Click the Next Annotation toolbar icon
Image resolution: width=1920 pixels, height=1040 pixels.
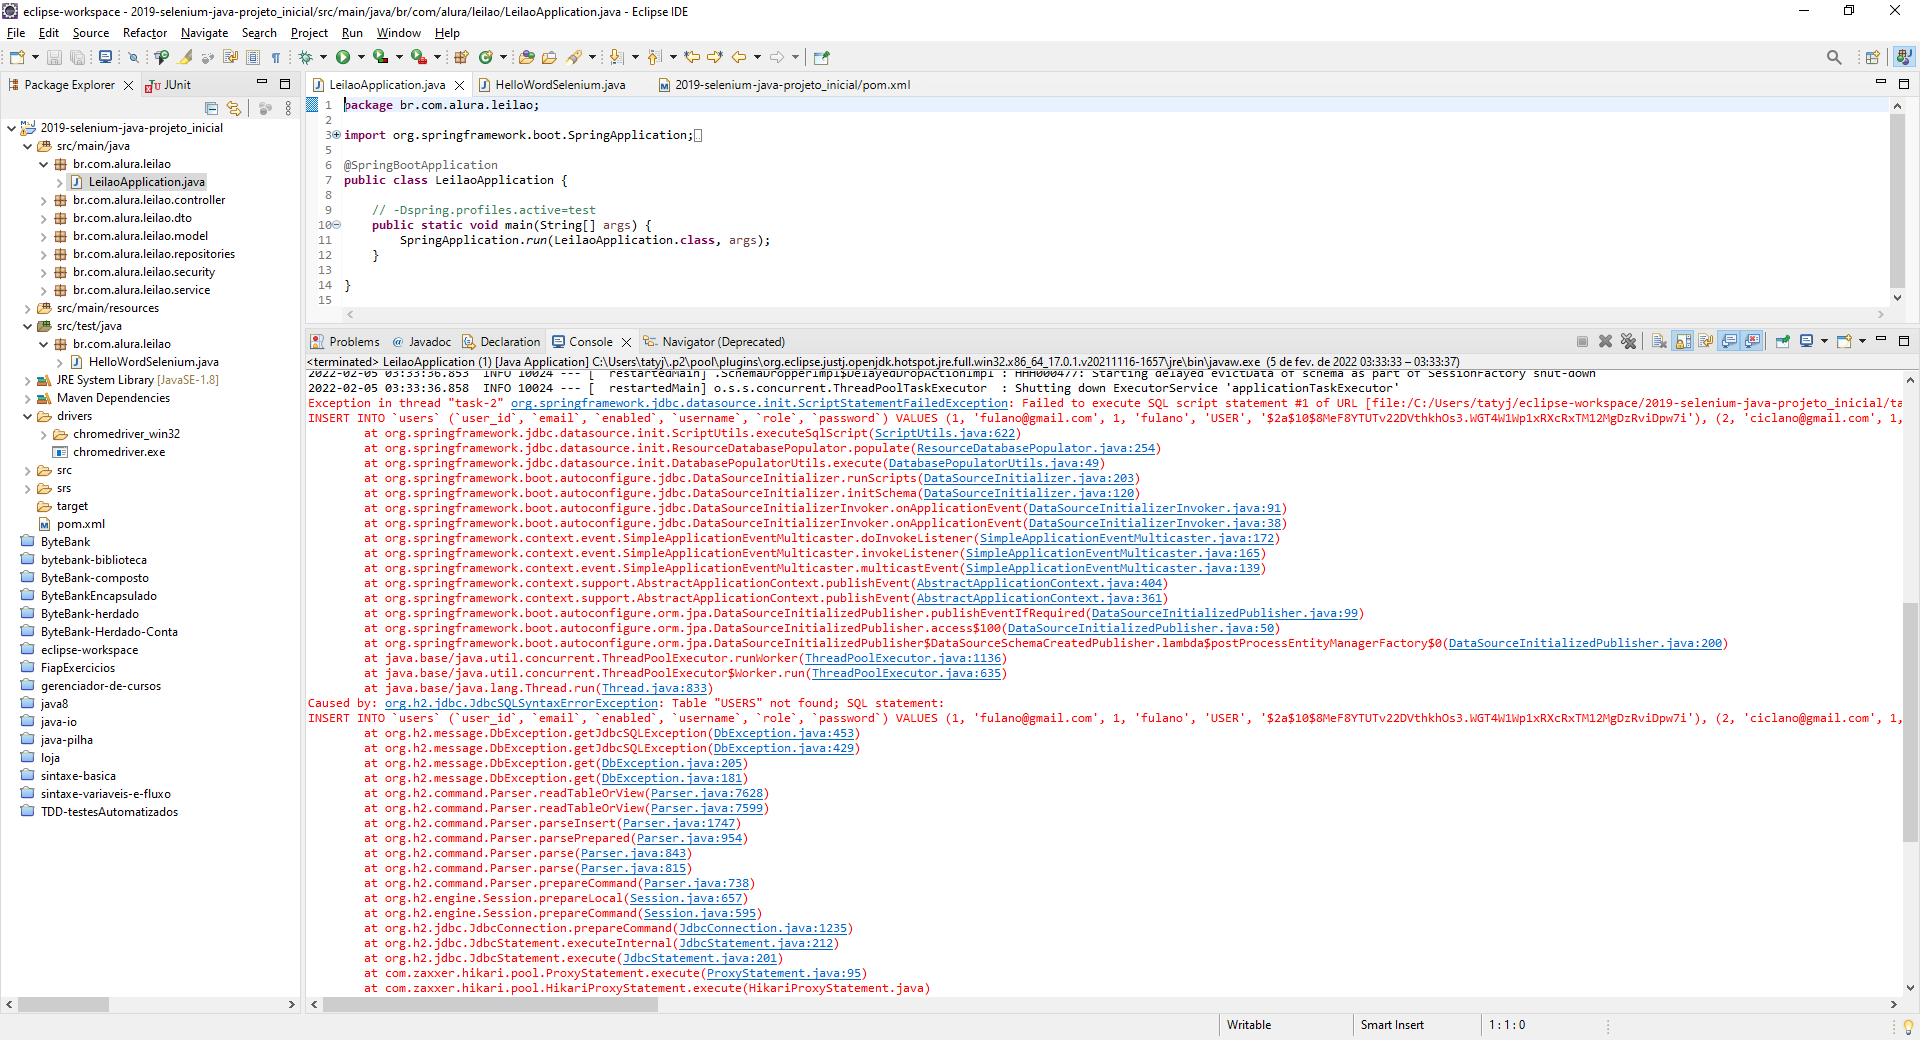tap(617, 57)
